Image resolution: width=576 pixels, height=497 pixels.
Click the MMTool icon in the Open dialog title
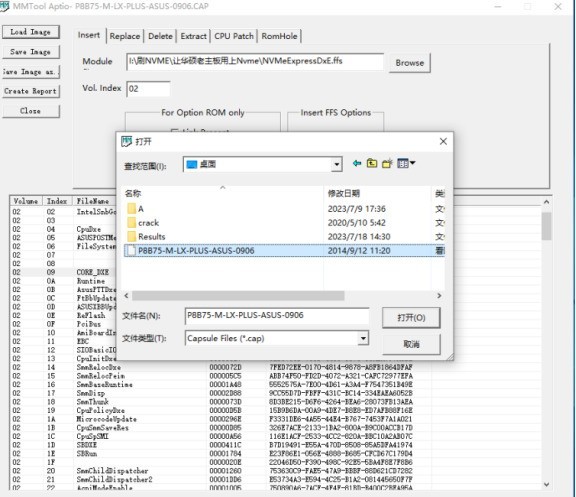[126, 141]
